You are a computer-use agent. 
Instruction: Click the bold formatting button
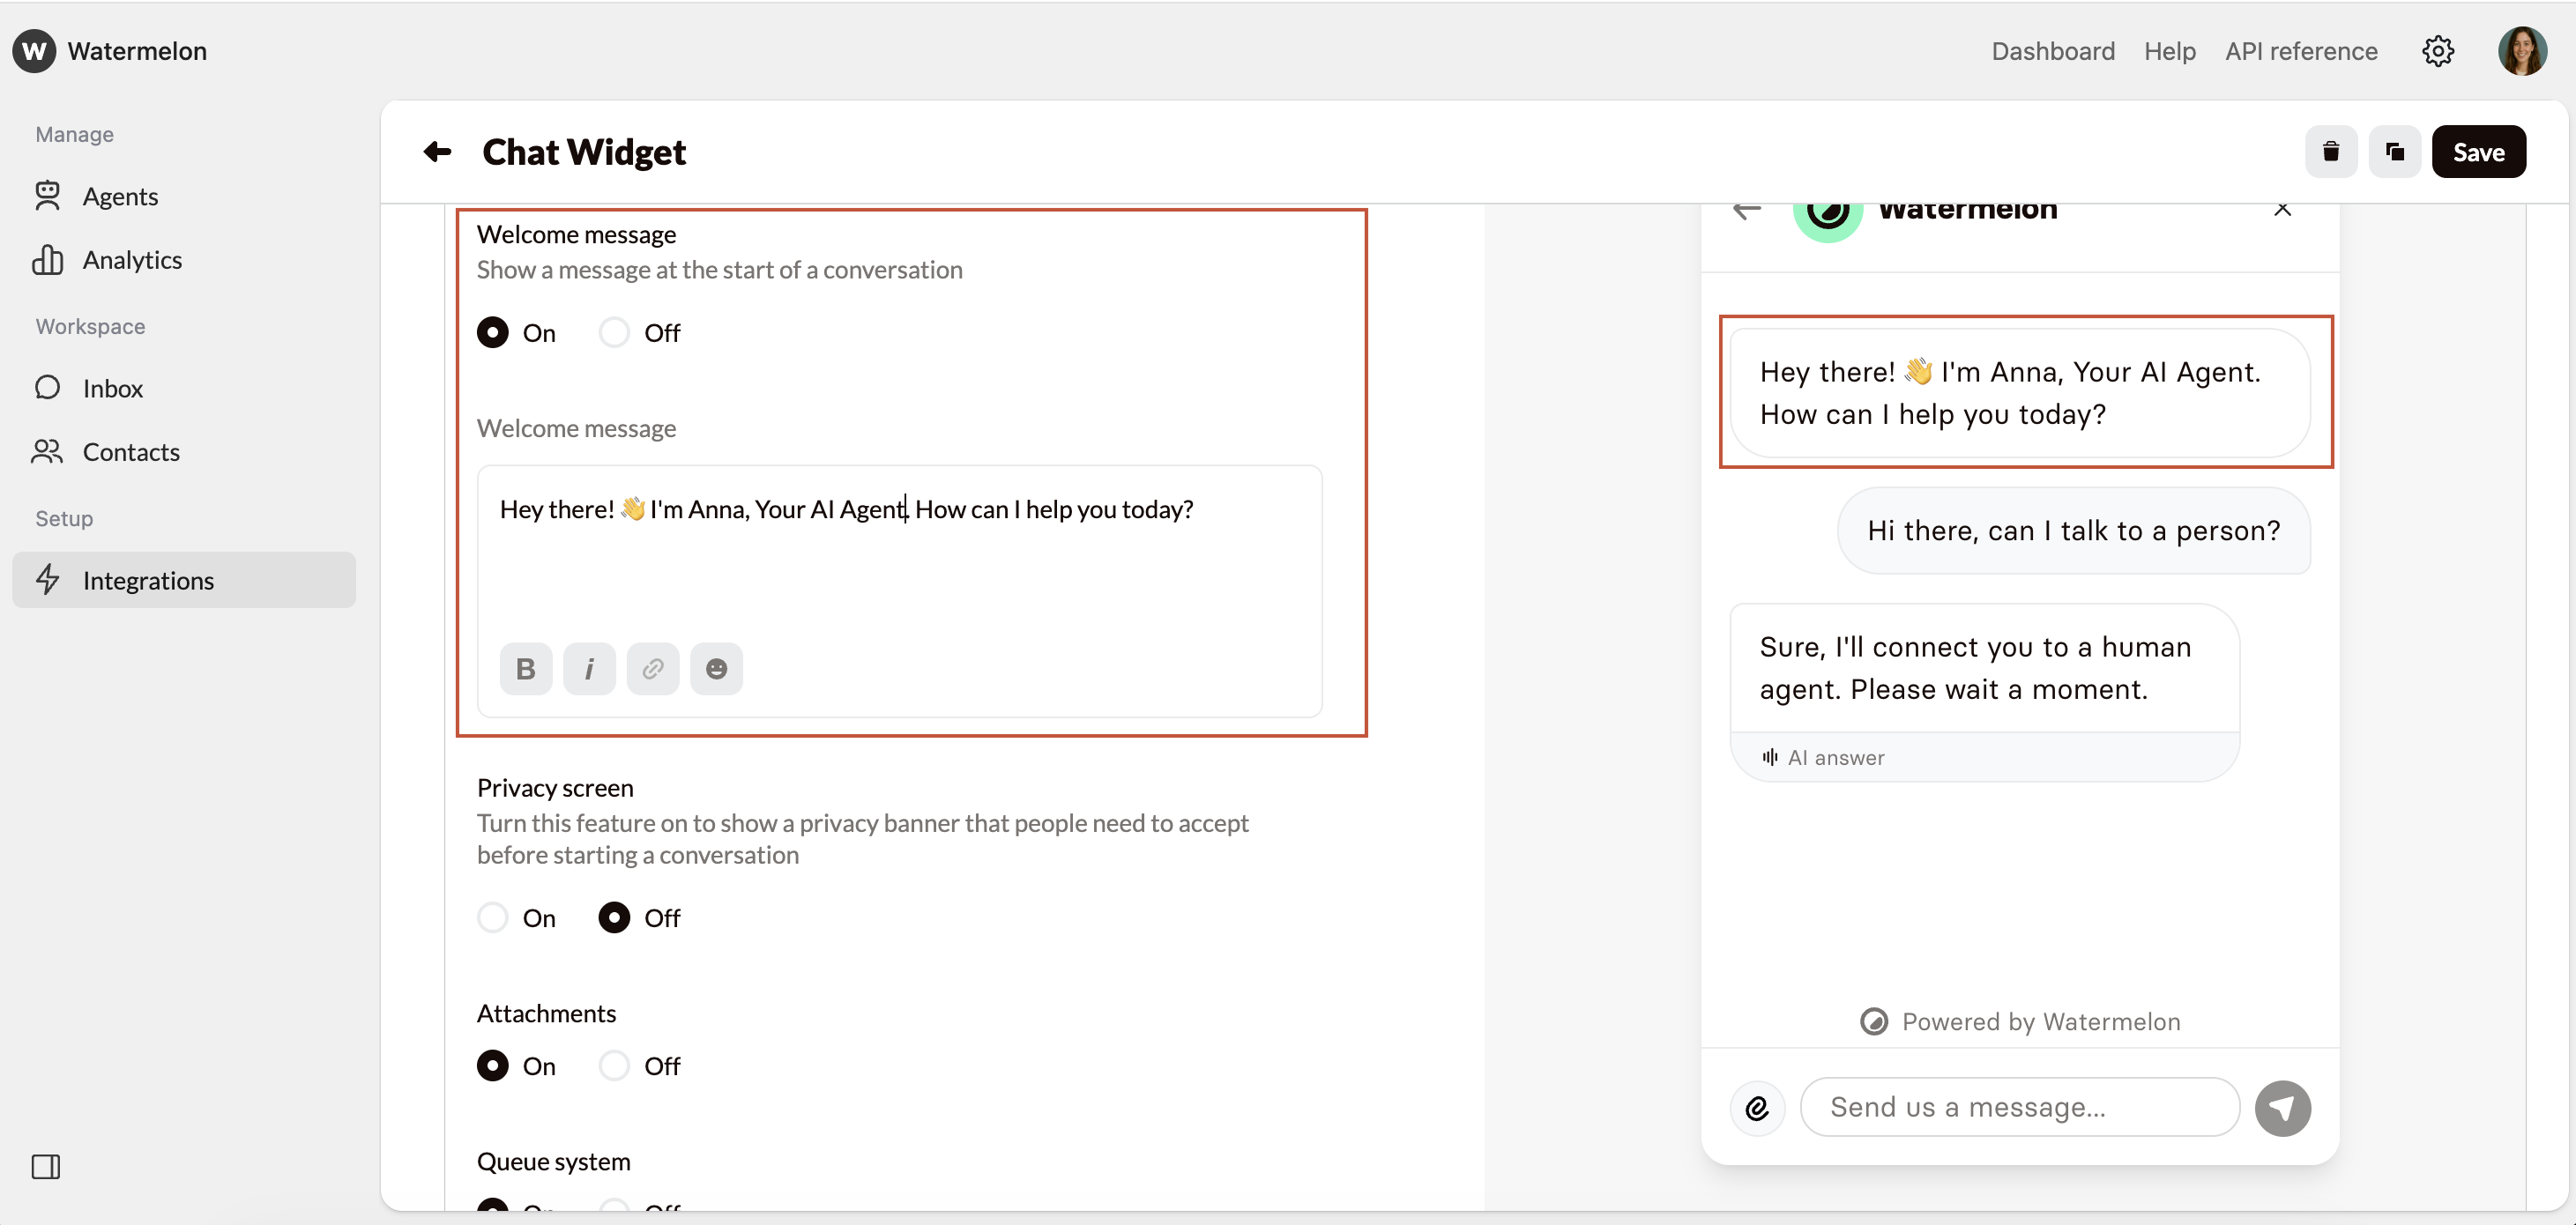point(525,668)
